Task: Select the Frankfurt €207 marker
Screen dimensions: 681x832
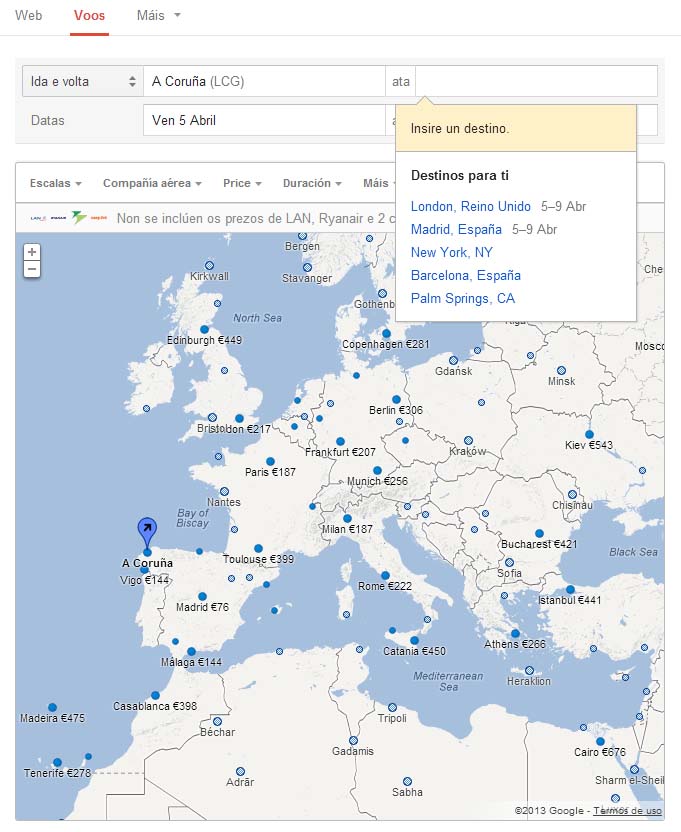Action: [340, 441]
